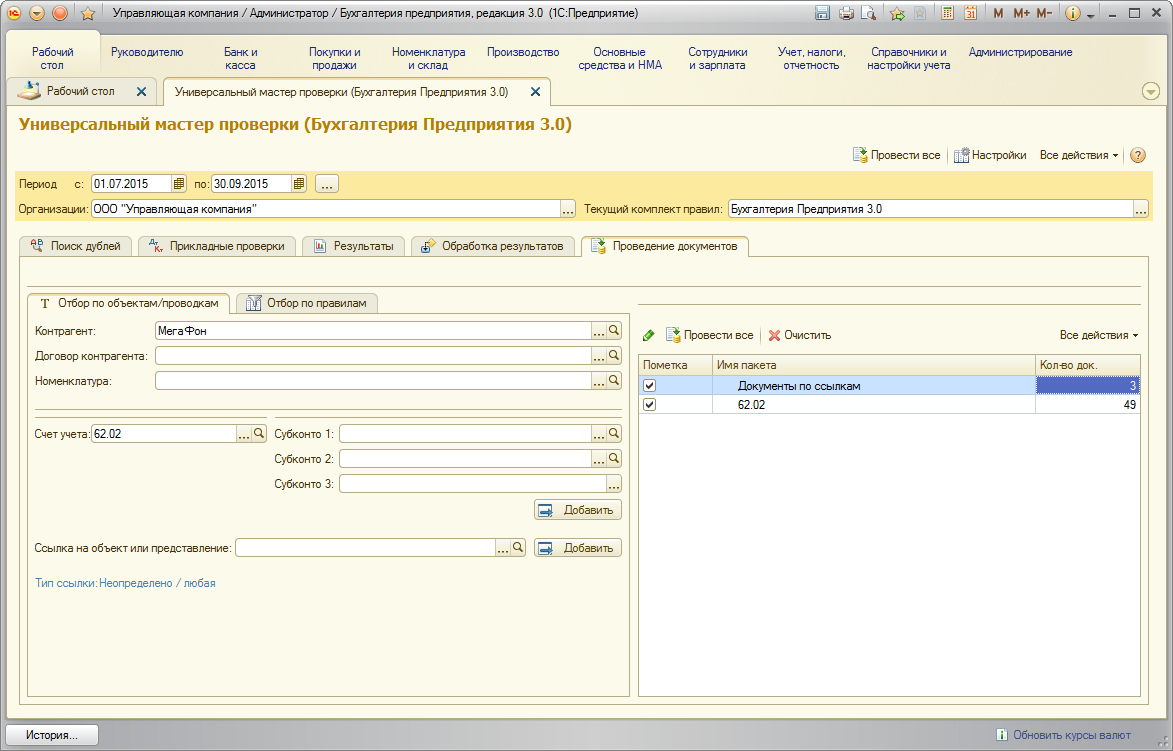Click into the Договор контрагента input field
The image size is (1173, 751).
point(373,356)
